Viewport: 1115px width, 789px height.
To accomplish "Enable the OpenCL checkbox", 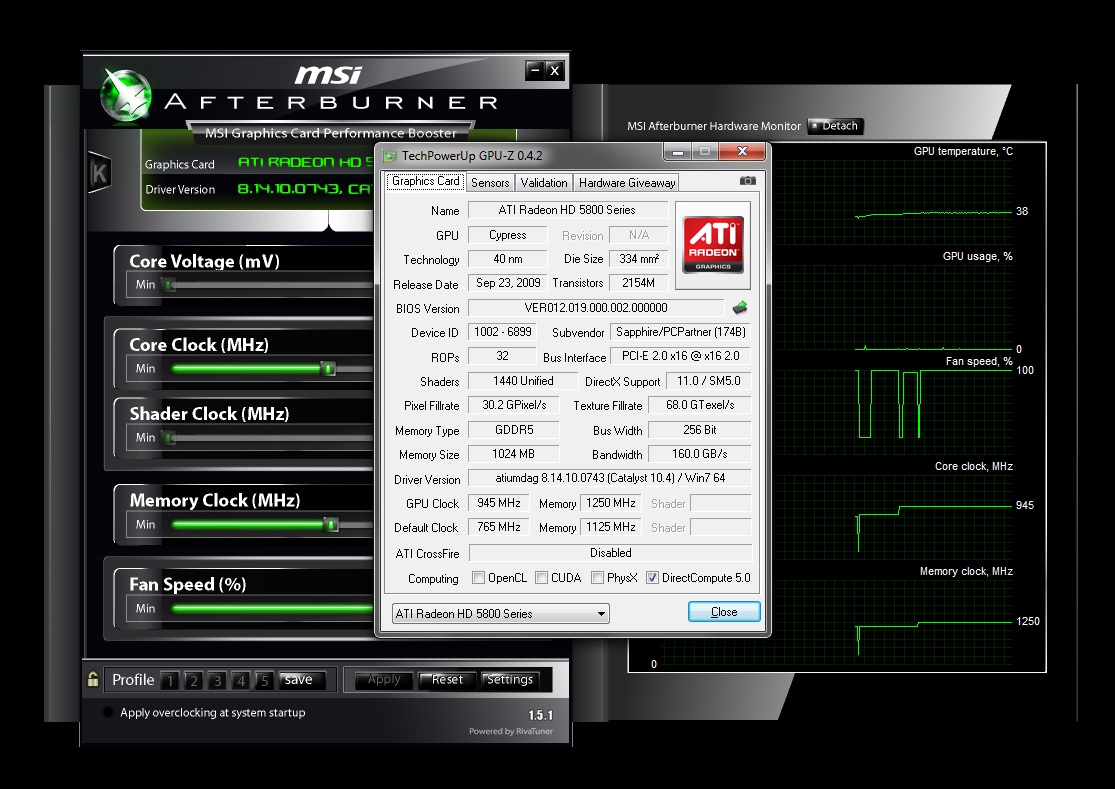I will [x=479, y=578].
